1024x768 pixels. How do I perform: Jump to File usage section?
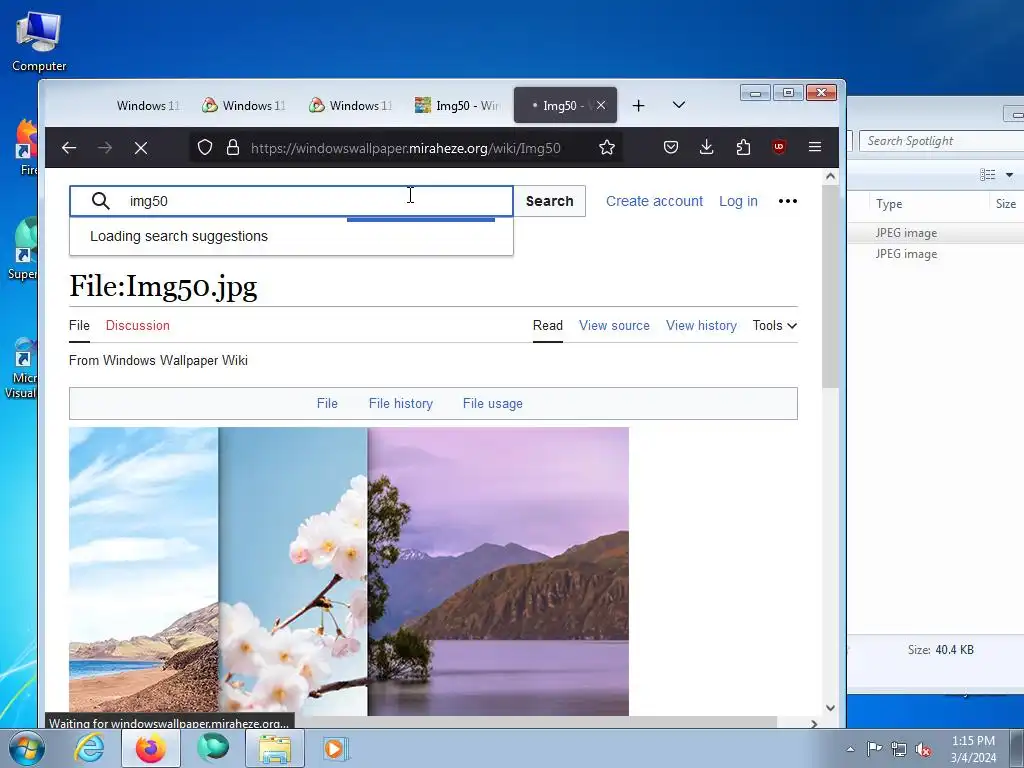[x=492, y=404]
